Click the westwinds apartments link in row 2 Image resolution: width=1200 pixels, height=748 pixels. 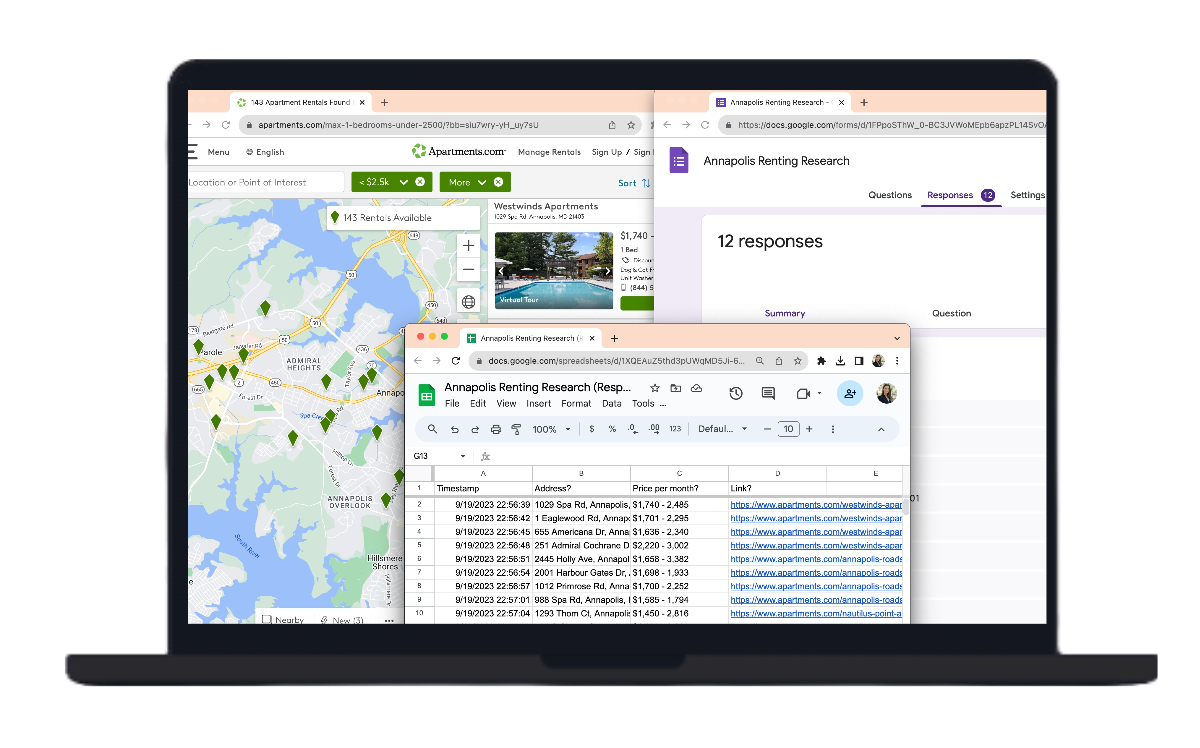pyautogui.click(x=816, y=505)
